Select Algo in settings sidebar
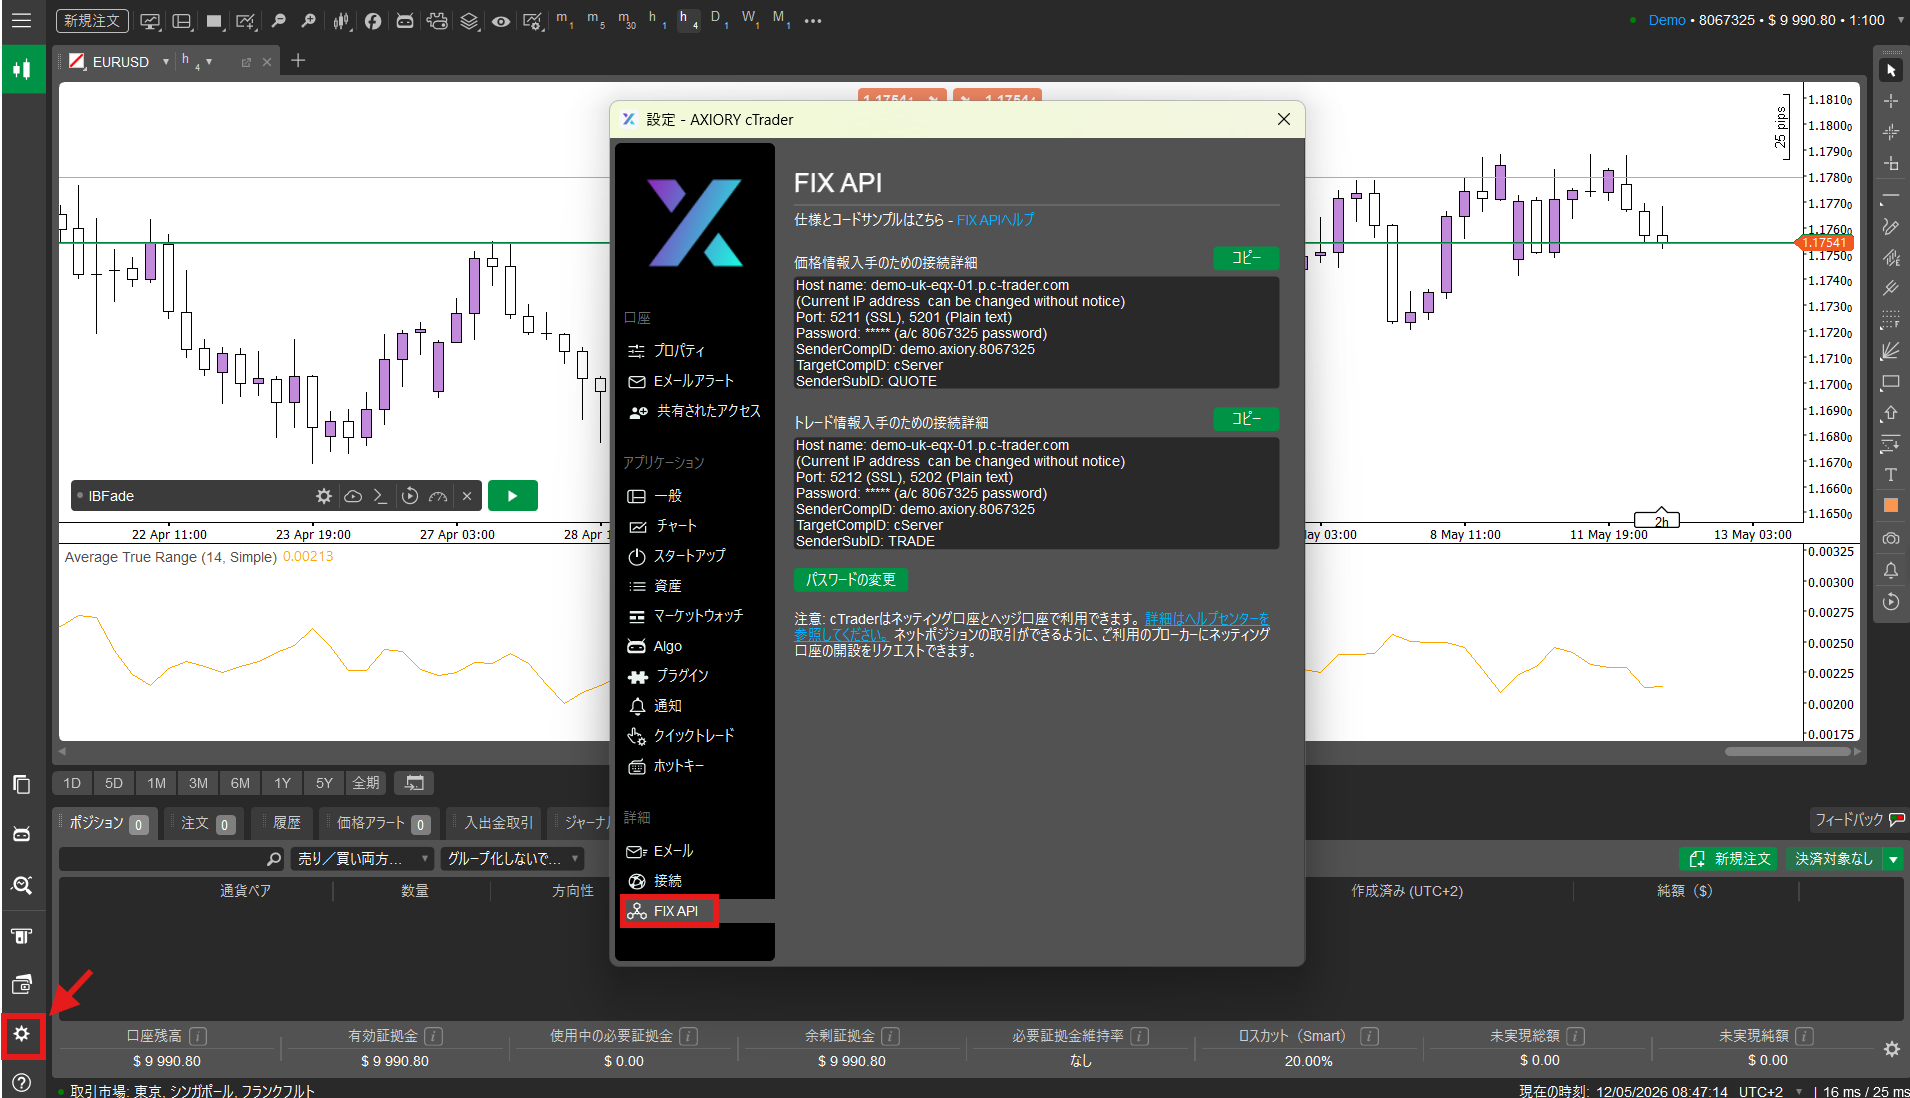 [668, 646]
